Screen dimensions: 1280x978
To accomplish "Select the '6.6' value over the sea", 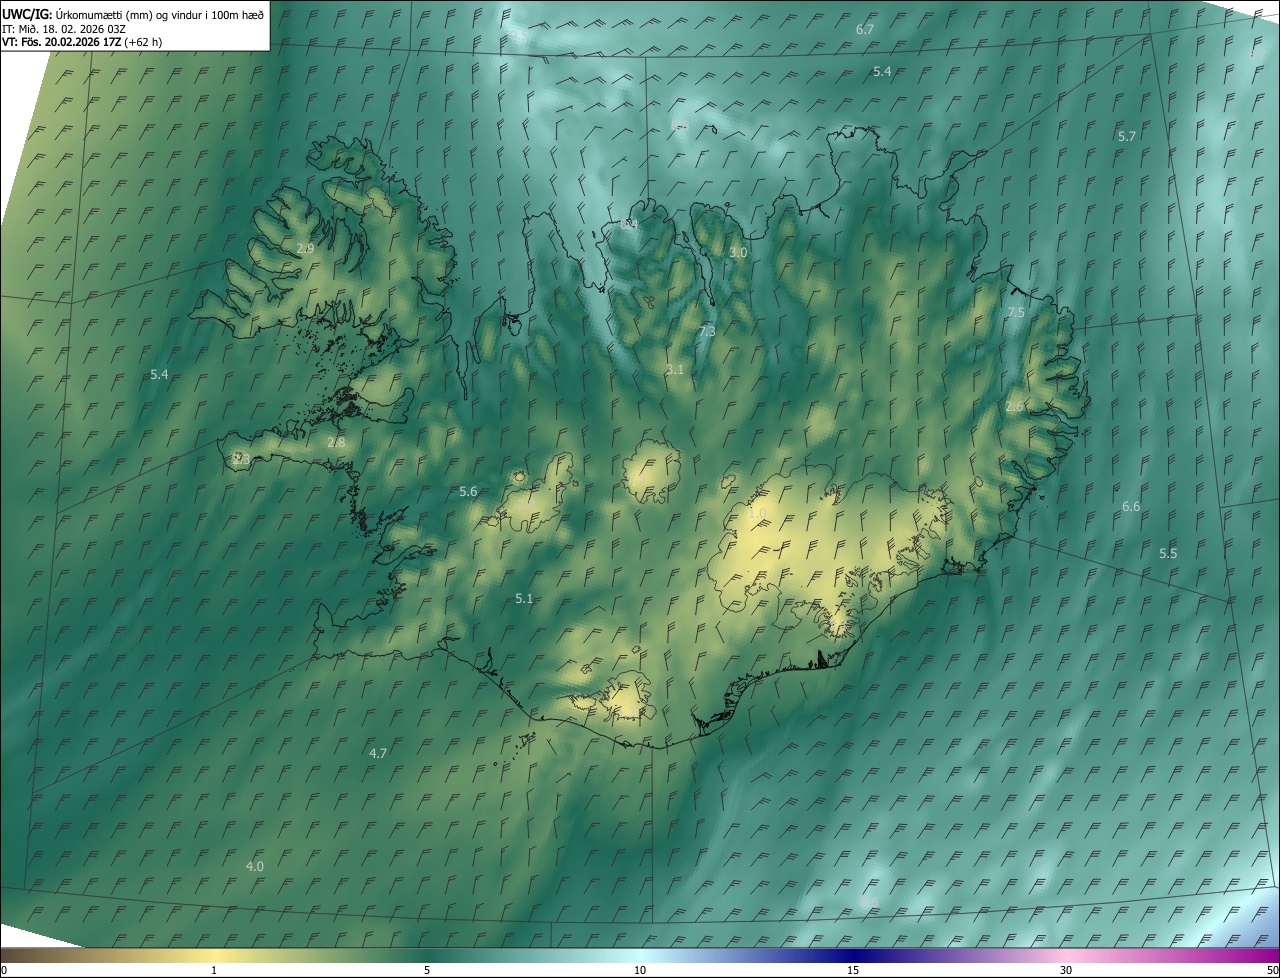I will pyautogui.click(x=1131, y=507).
